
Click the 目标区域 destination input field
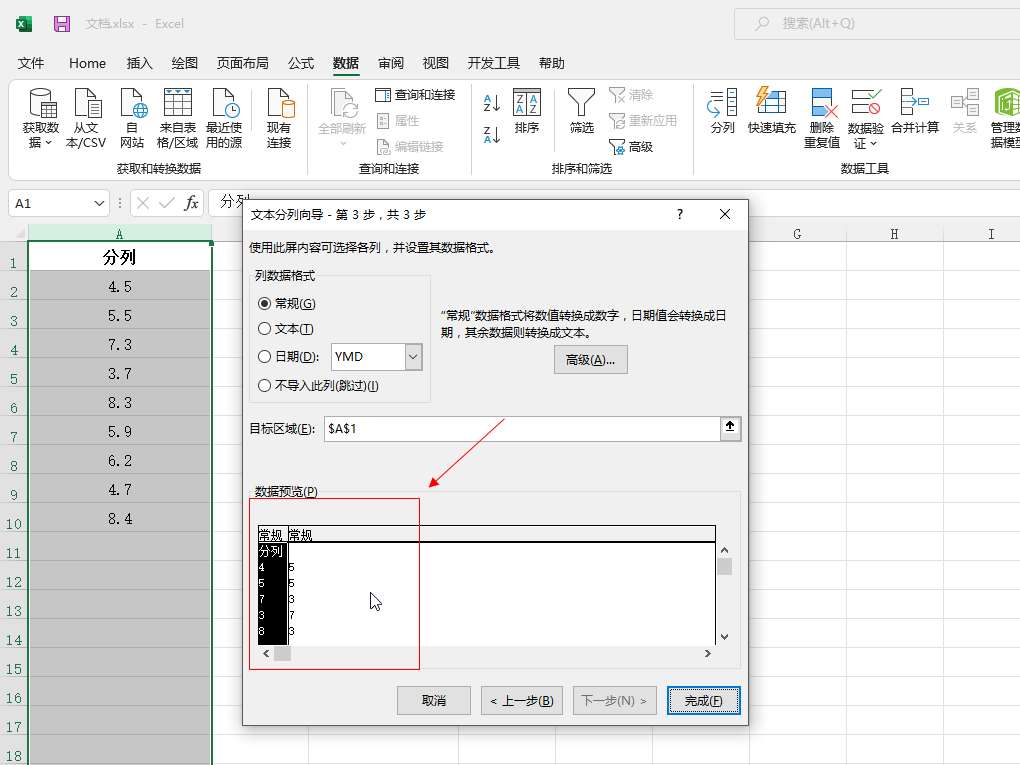click(x=520, y=428)
